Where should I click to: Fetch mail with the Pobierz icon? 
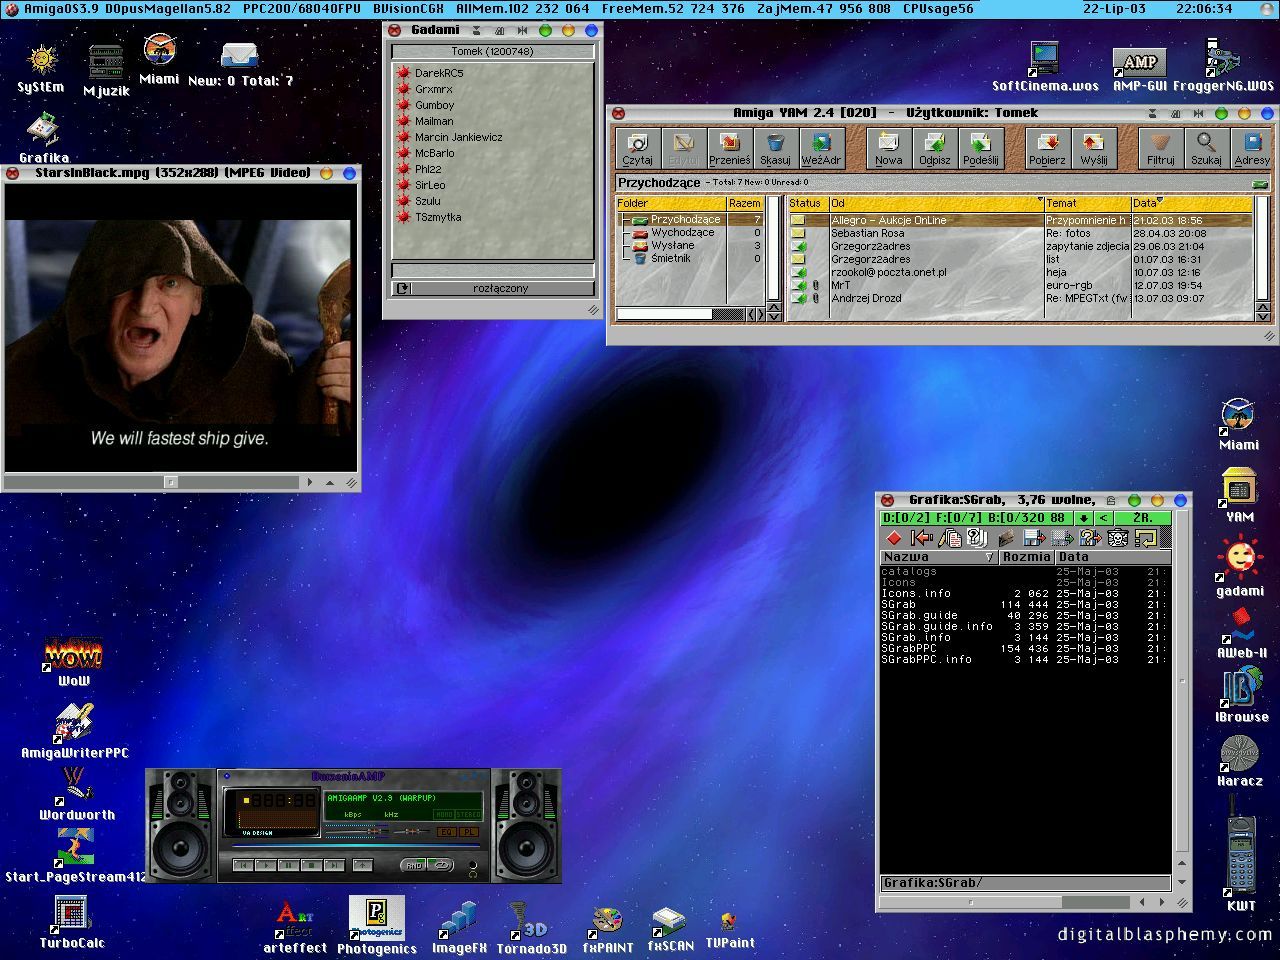pyautogui.click(x=1047, y=148)
